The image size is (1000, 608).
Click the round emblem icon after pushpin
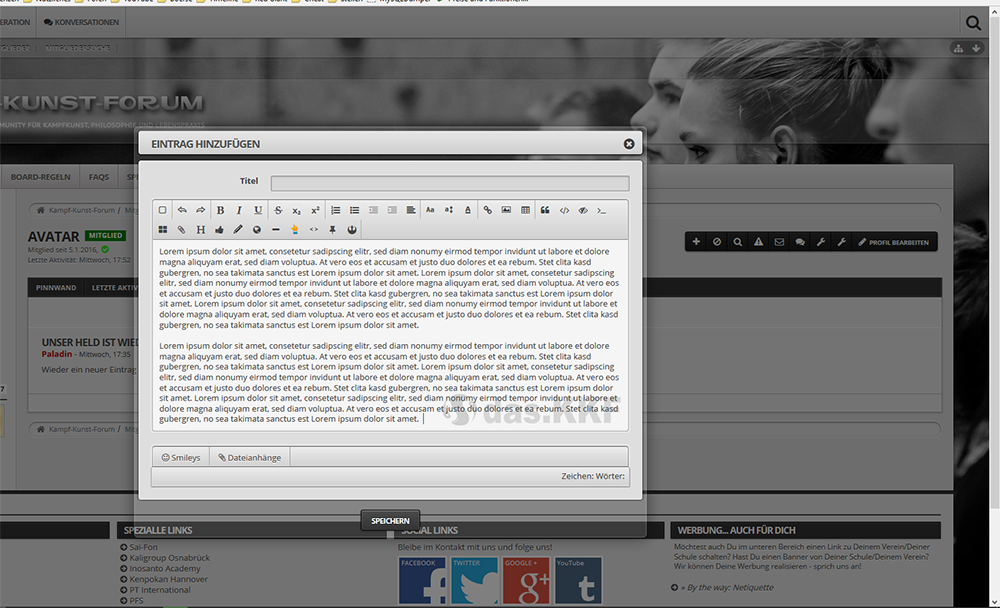(351, 229)
